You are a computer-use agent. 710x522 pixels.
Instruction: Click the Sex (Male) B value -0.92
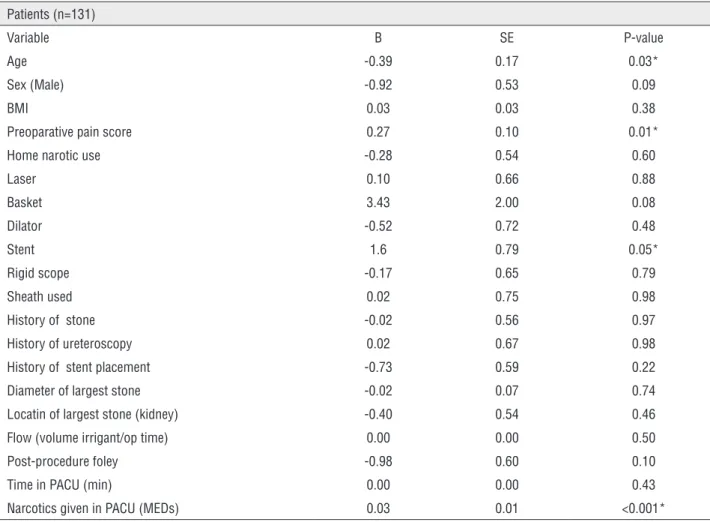pyautogui.click(x=378, y=85)
